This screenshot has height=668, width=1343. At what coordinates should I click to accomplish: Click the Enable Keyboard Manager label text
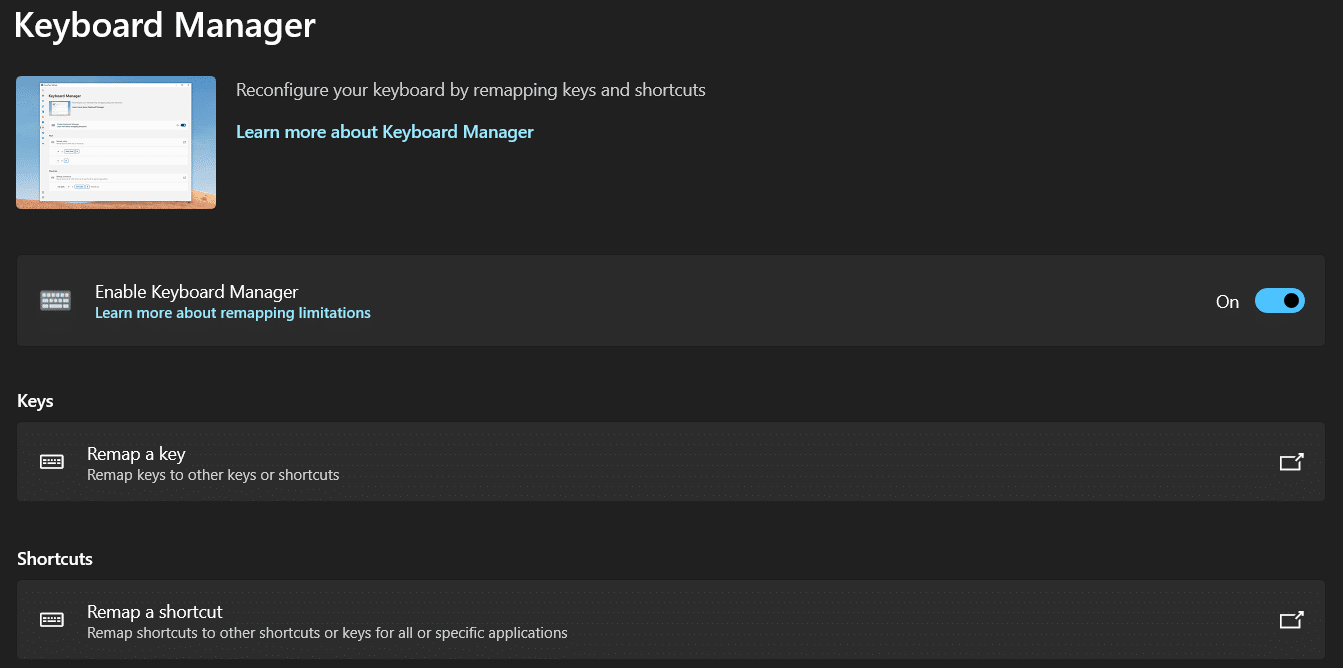tap(196, 292)
